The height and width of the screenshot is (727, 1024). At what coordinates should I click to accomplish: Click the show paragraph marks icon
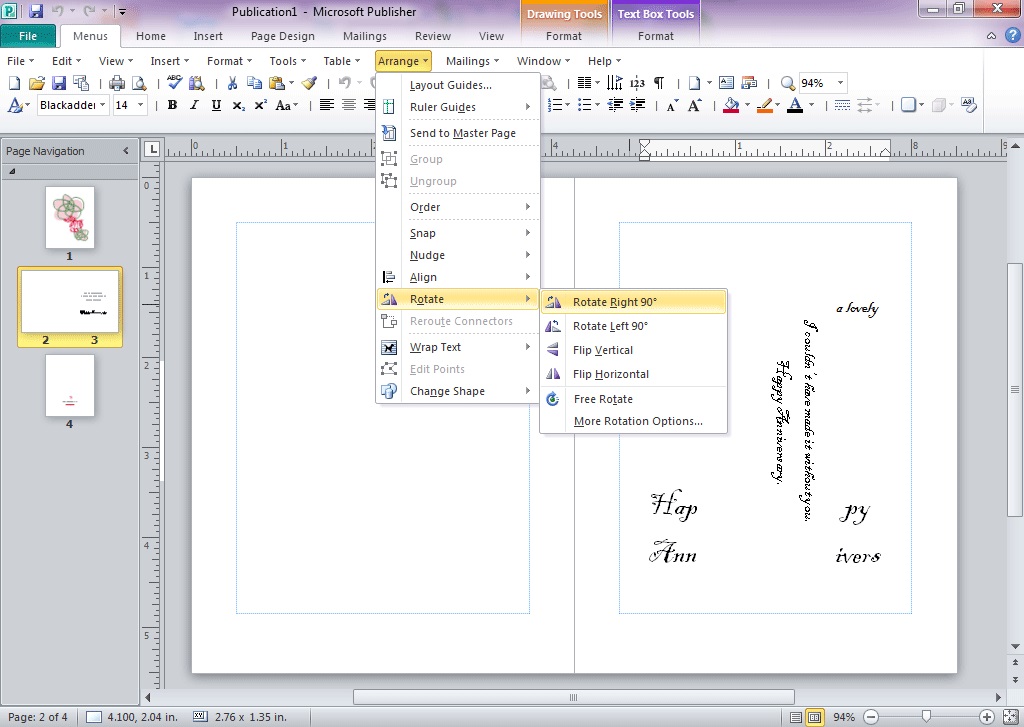pyautogui.click(x=659, y=84)
